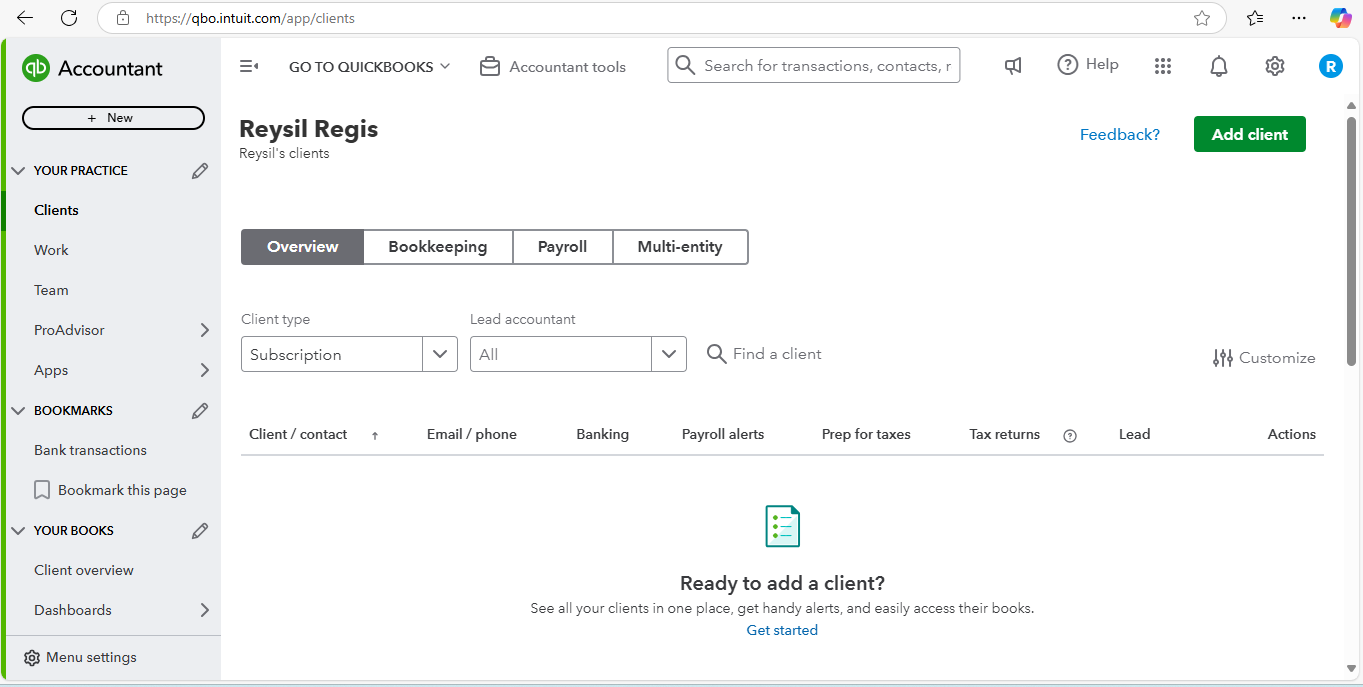Click the Email / phone column header
Screen dimensions: 1363x687
(472, 435)
